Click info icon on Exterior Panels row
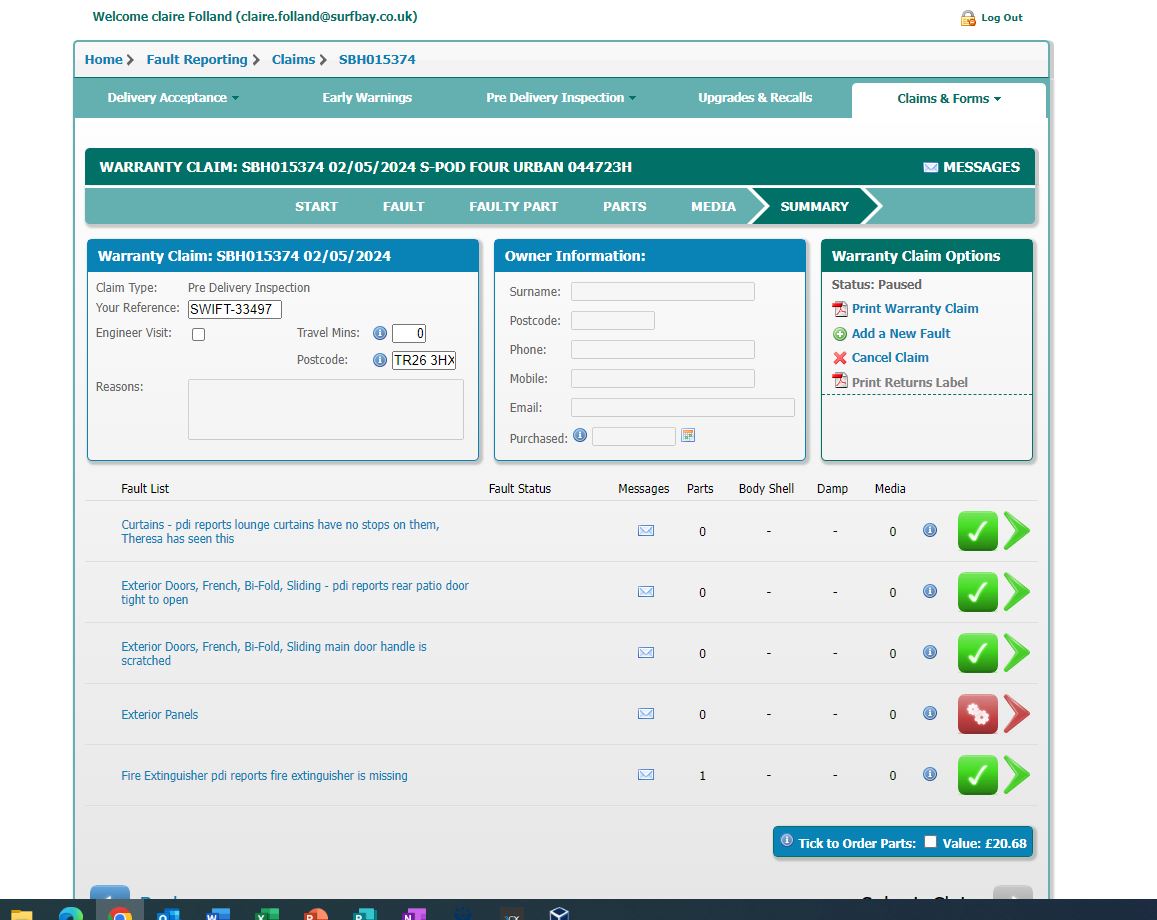The width and height of the screenshot is (1157, 920). [x=930, y=714]
